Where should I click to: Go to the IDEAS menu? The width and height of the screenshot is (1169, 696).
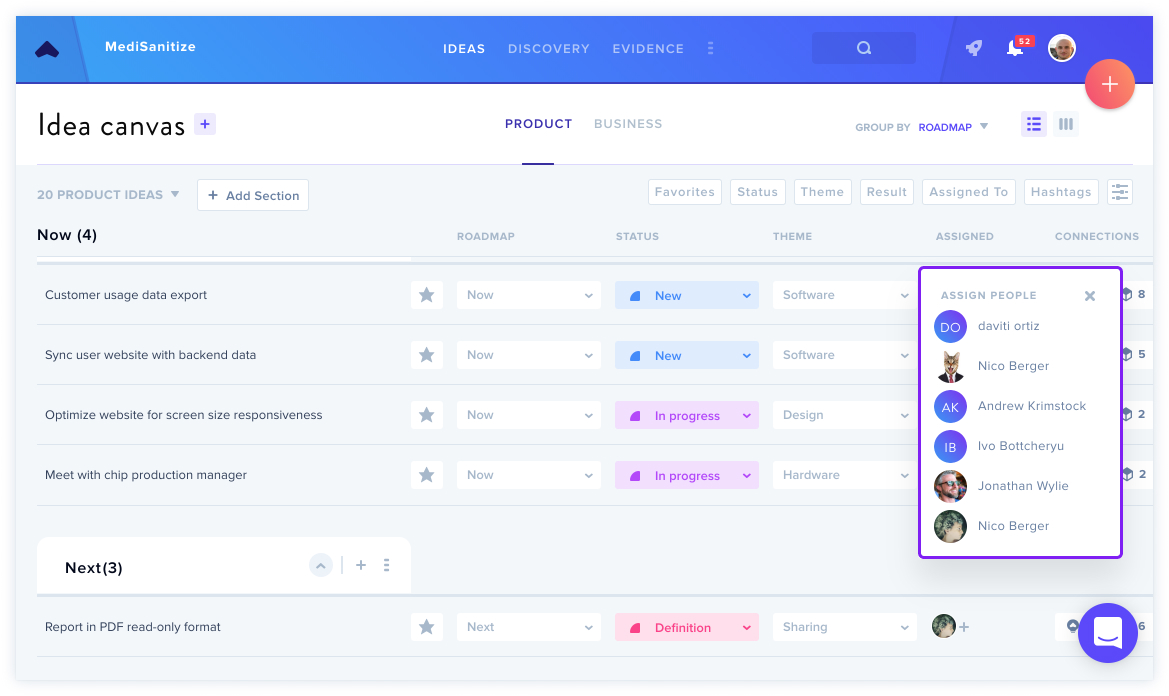tap(464, 48)
